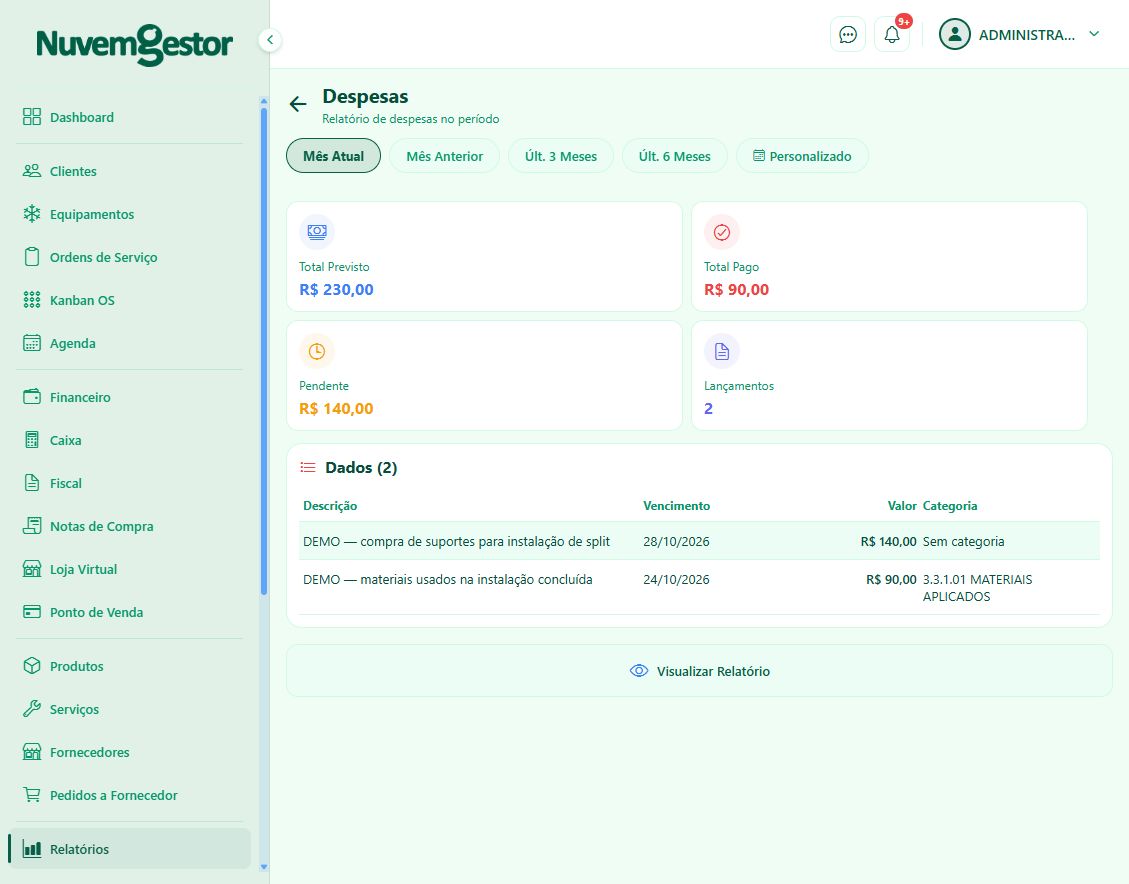The height and width of the screenshot is (884, 1129).
Task: Click the sidebar vertical scrollbar
Action: tap(264, 351)
